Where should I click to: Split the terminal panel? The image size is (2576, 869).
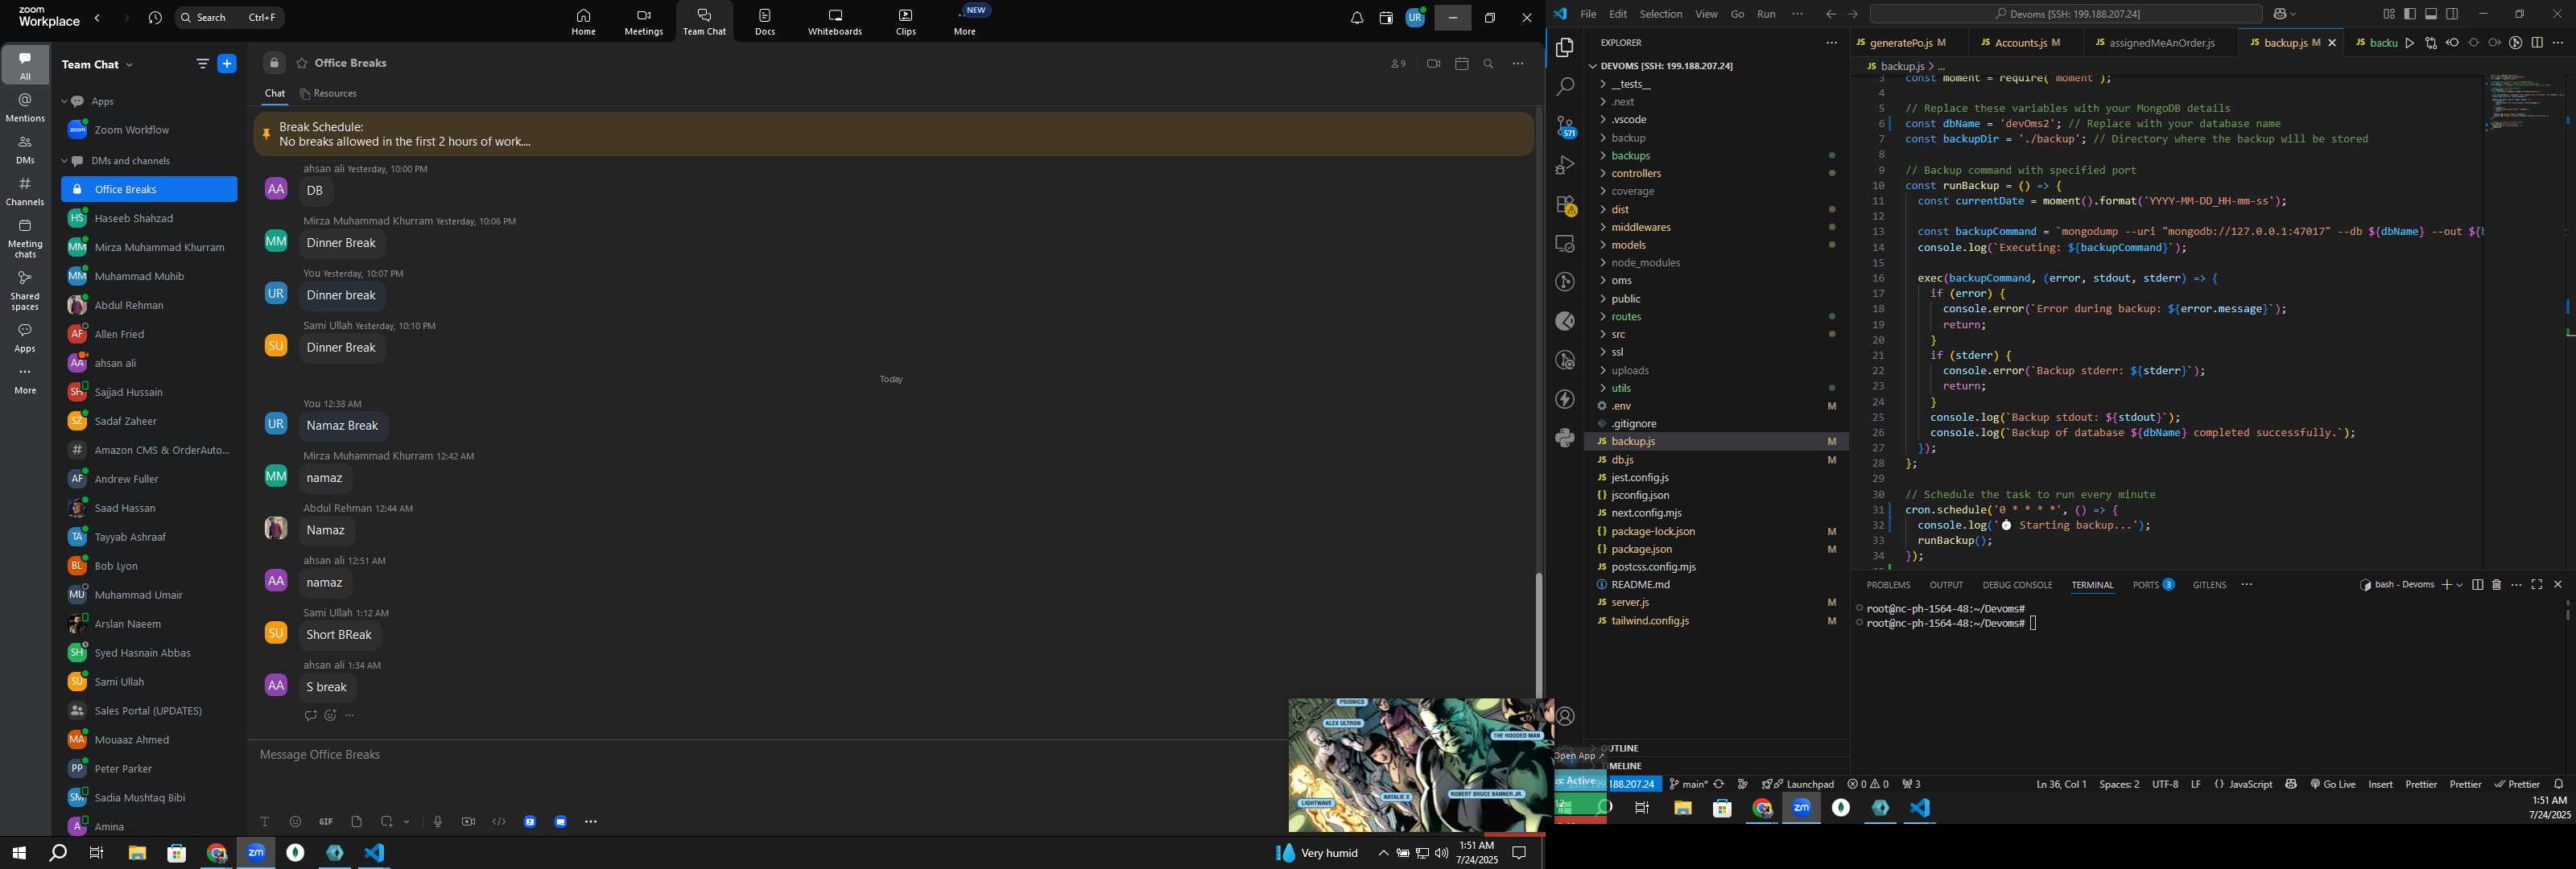(2477, 585)
